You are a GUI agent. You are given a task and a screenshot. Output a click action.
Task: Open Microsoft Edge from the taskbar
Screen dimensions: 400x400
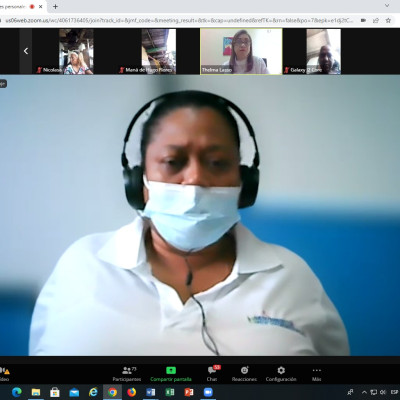point(16,392)
